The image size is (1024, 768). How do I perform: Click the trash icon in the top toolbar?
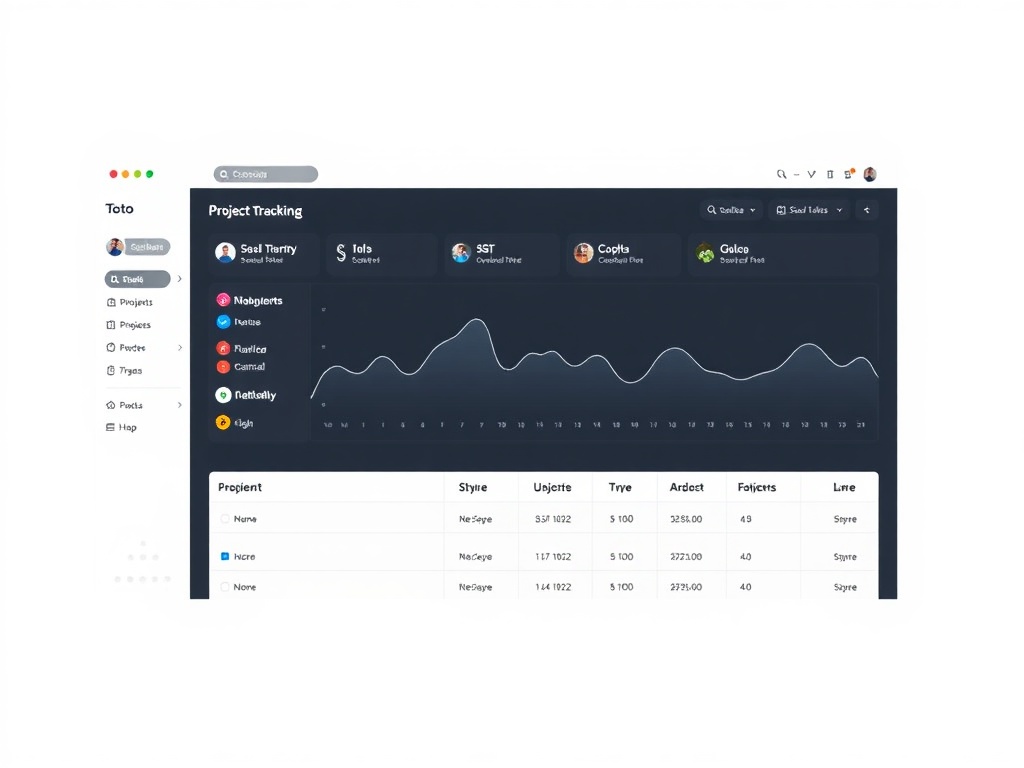coord(830,174)
